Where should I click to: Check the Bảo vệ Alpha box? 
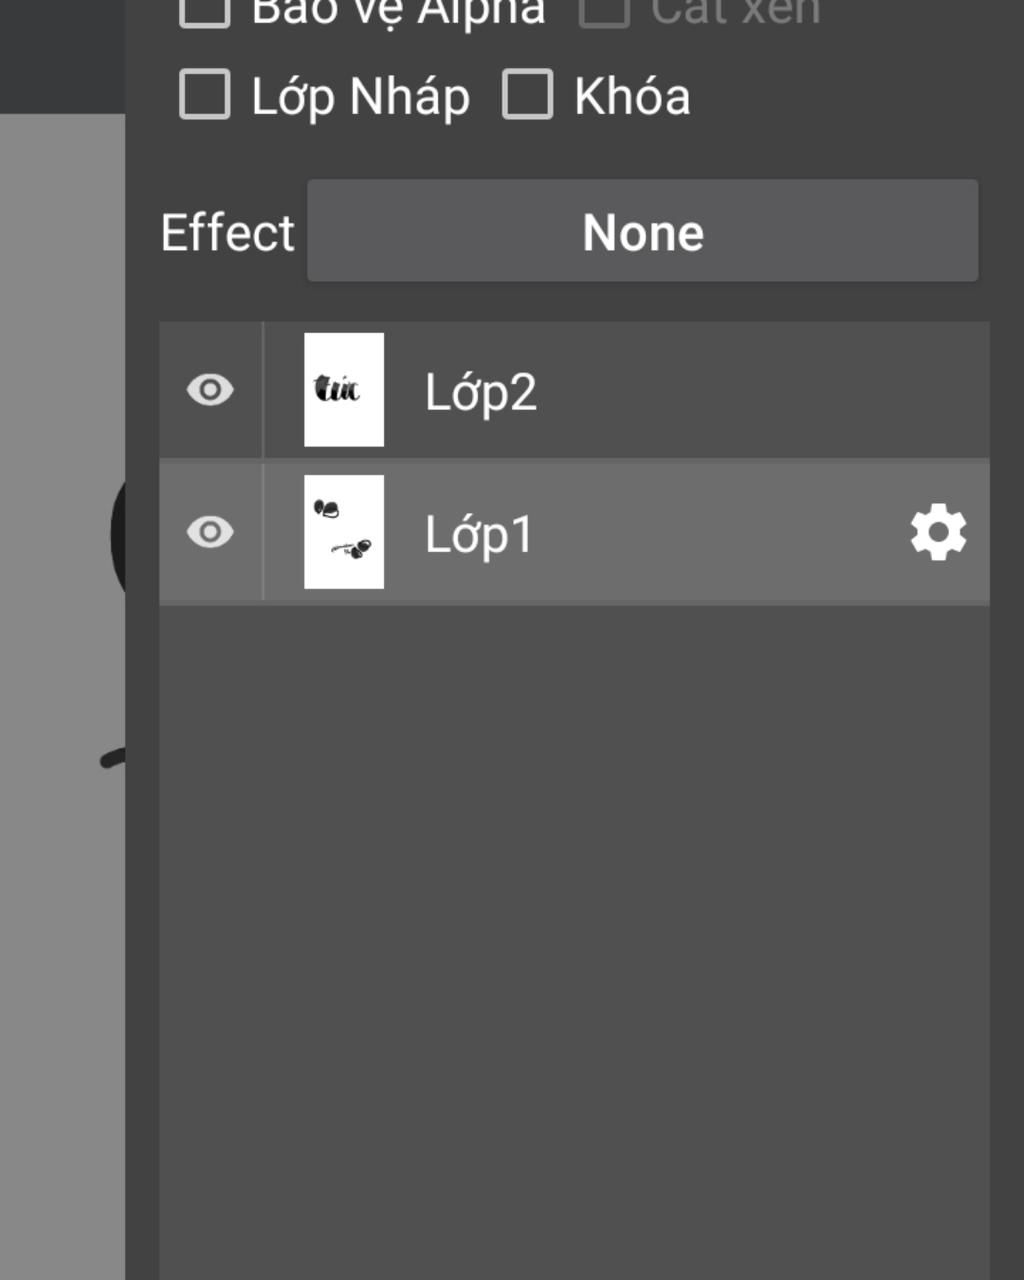[x=205, y=12]
